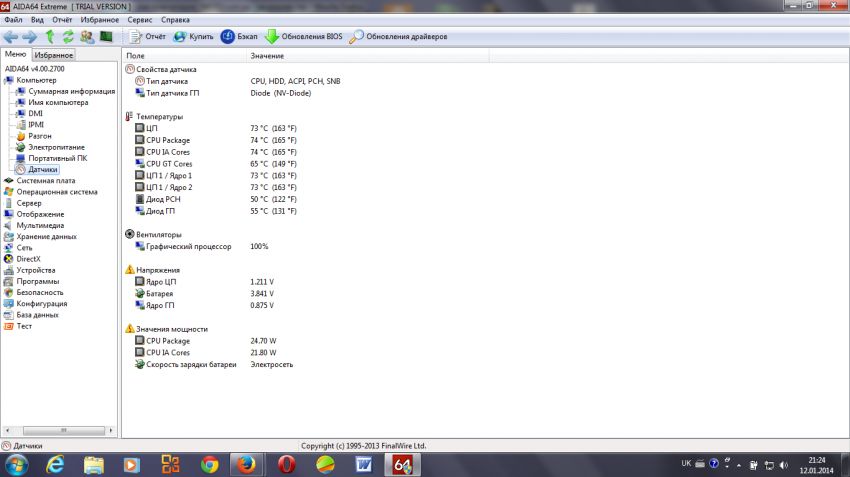Select Скорость зарядки батареи row
Screen dimensions: 850x477
(214, 364)
